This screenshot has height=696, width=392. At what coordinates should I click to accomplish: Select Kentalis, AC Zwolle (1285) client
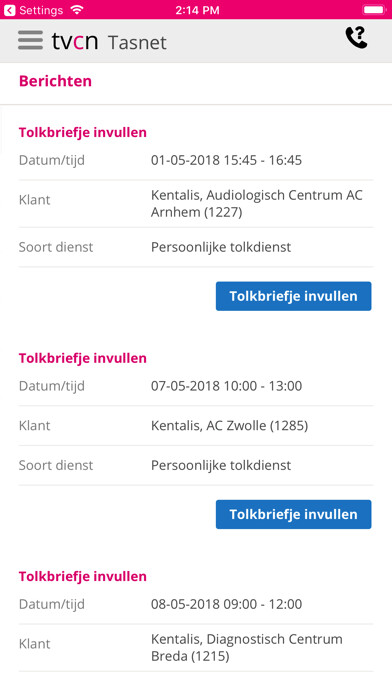[x=230, y=426]
